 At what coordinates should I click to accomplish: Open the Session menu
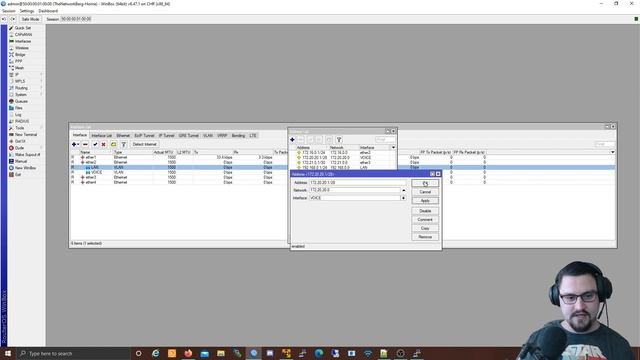9,11
